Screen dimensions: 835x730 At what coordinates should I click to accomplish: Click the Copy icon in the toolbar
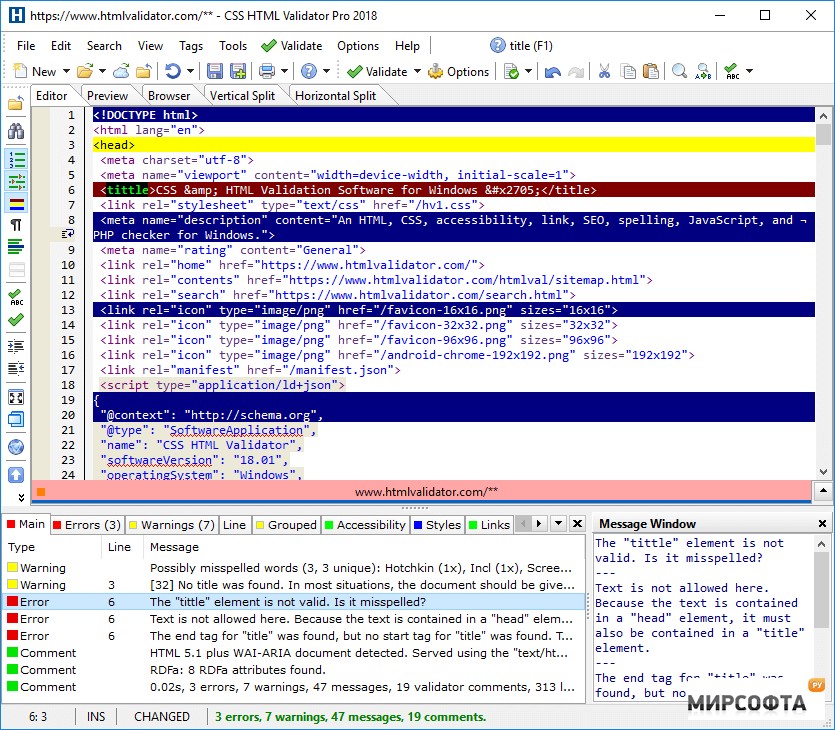point(629,71)
